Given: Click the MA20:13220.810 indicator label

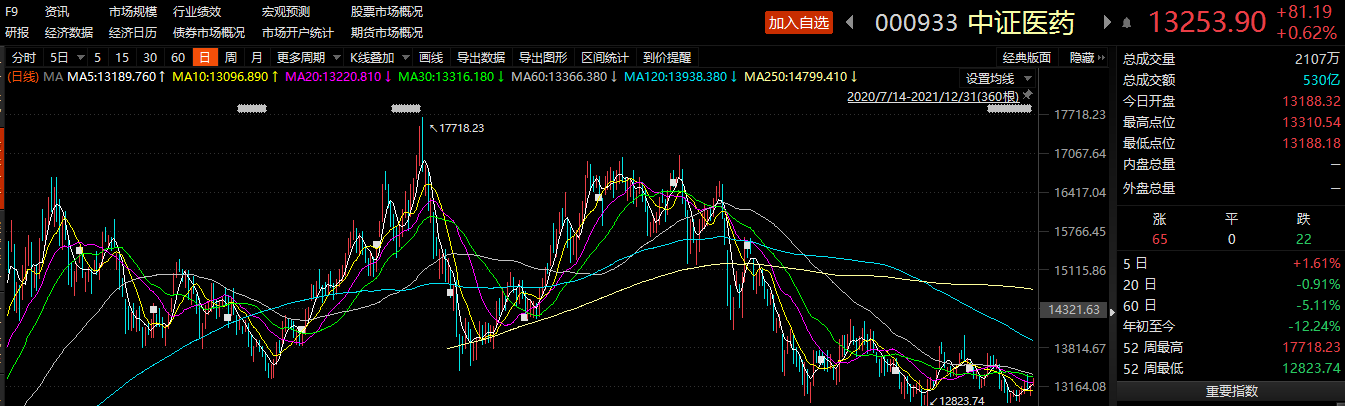Looking at the screenshot, I should 335,77.
